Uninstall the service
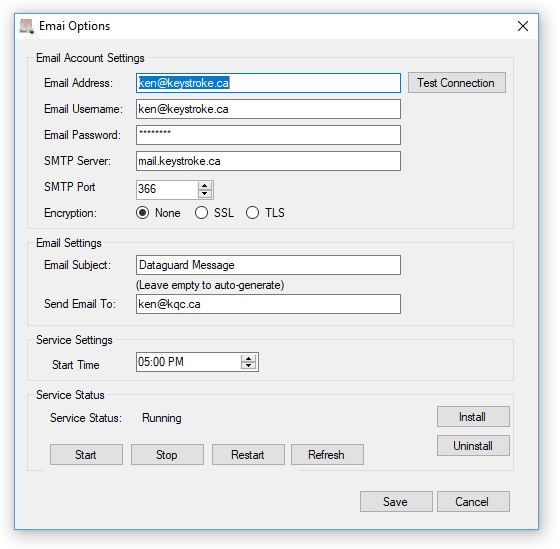560x549 pixels. coord(473,445)
